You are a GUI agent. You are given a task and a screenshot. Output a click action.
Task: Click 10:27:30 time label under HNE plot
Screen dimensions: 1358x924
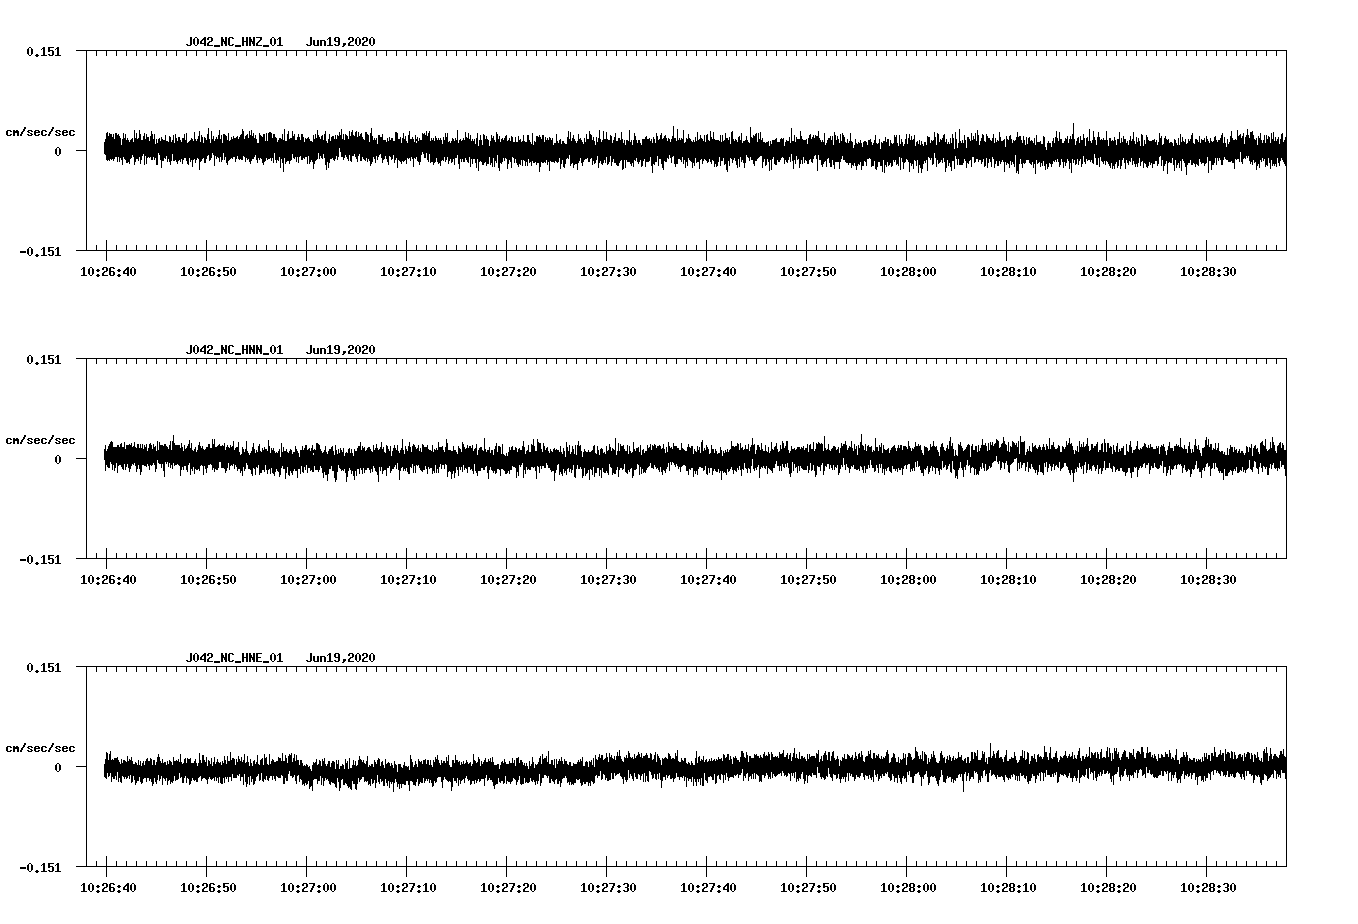point(608,888)
